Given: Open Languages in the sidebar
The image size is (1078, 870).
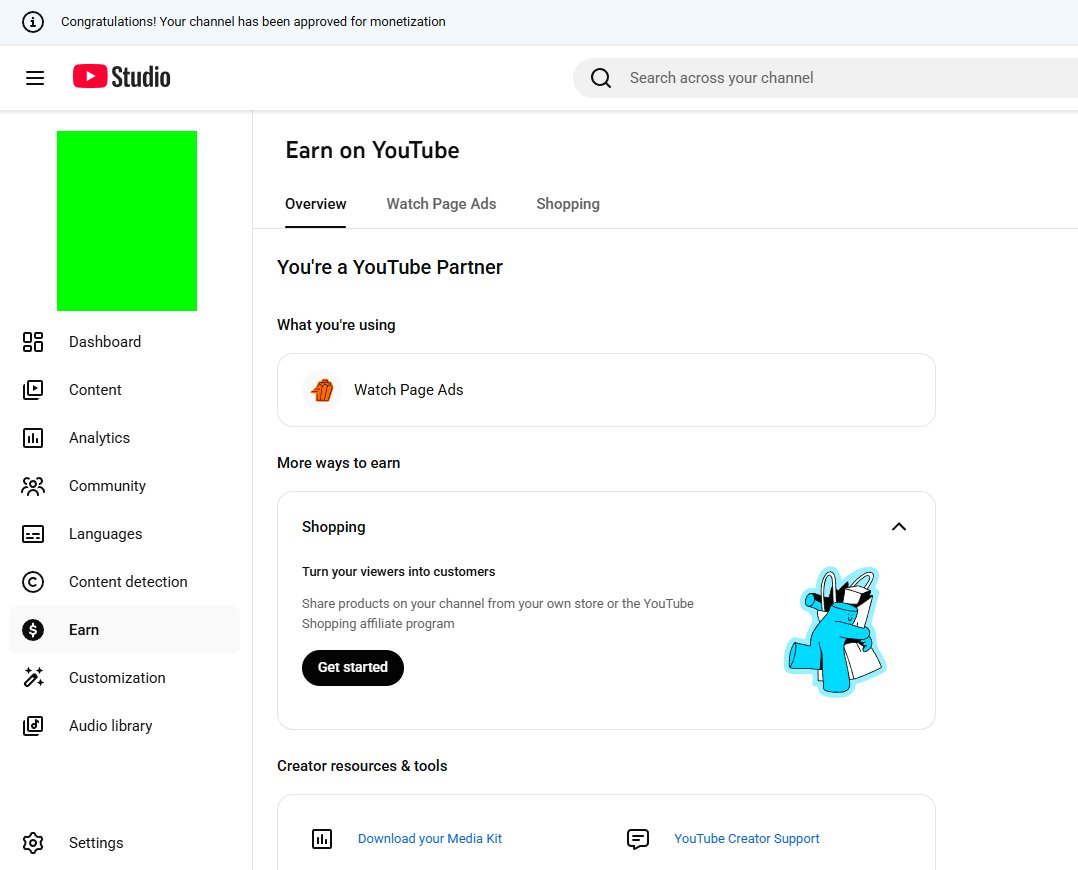Looking at the screenshot, I should pos(124,534).
